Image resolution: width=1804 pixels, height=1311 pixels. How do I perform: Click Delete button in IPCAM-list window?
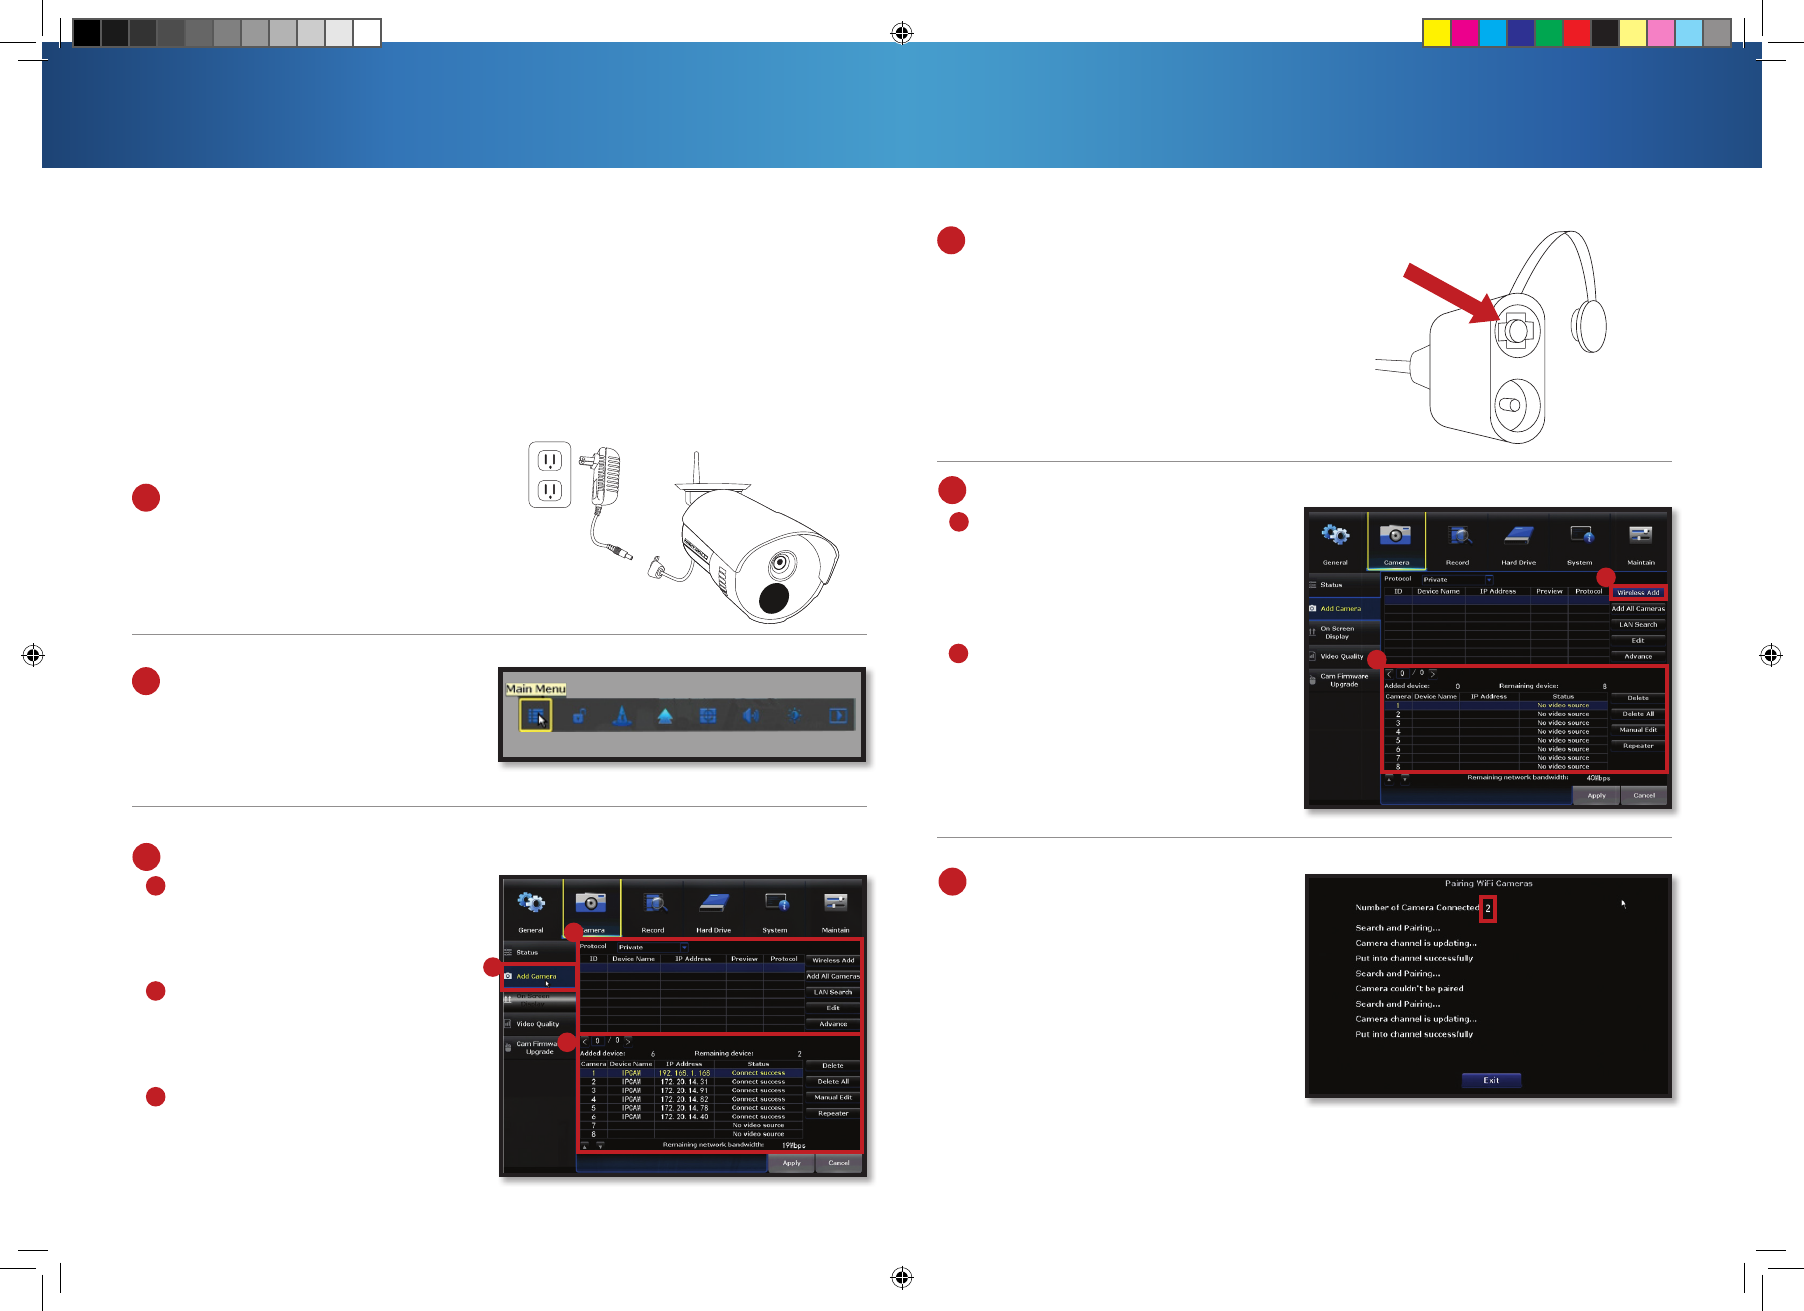click(x=833, y=1066)
